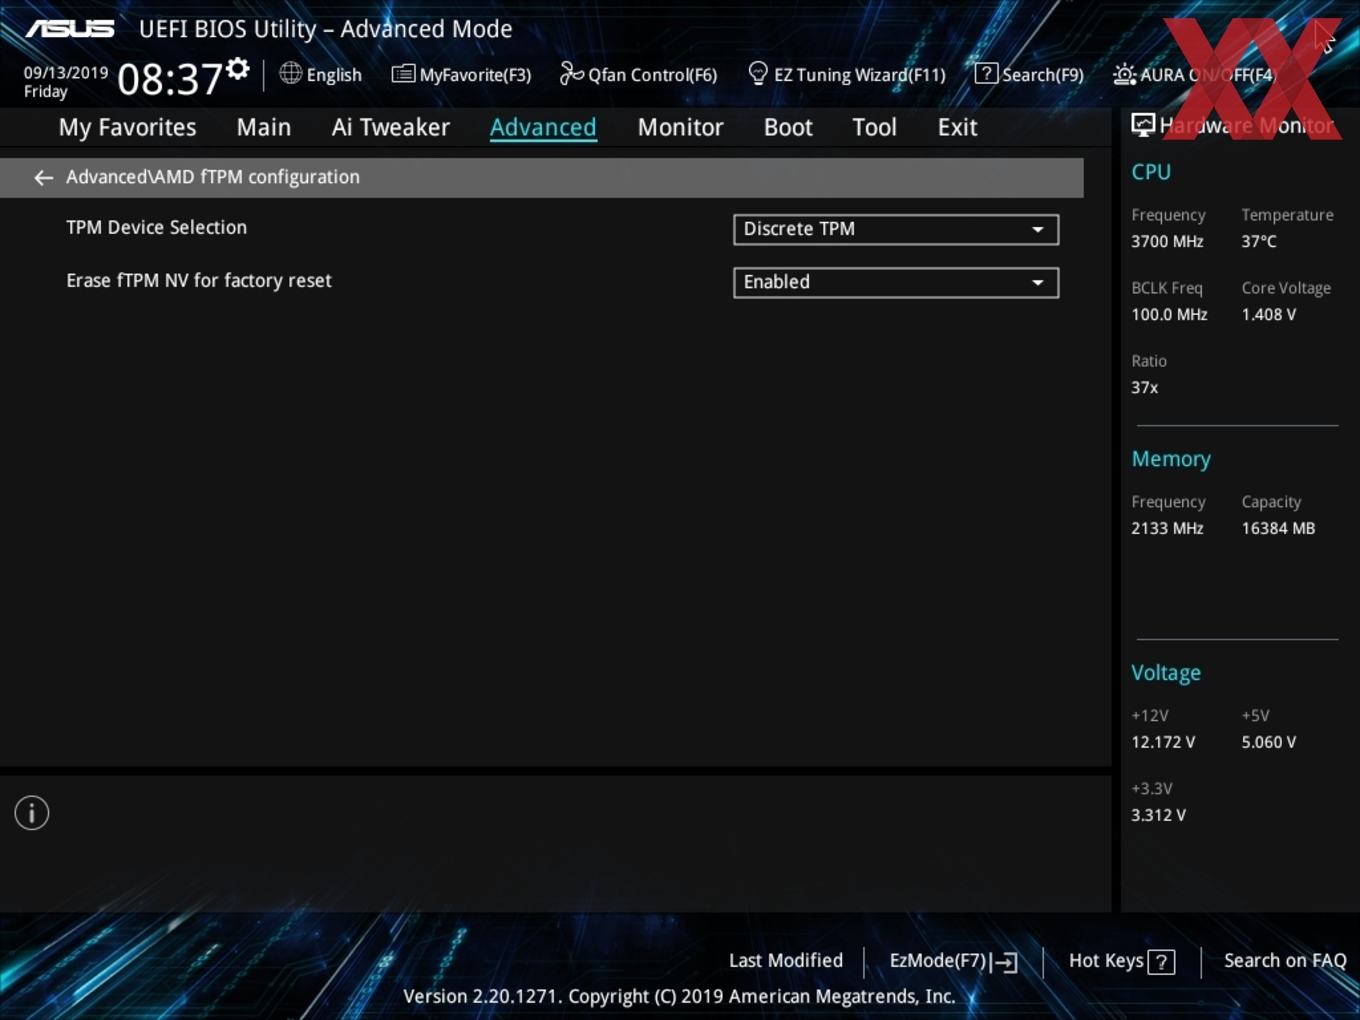Open Erase fTPM NV dropdown set to Enabled
The image size is (1360, 1020).
(x=896, y=282)
